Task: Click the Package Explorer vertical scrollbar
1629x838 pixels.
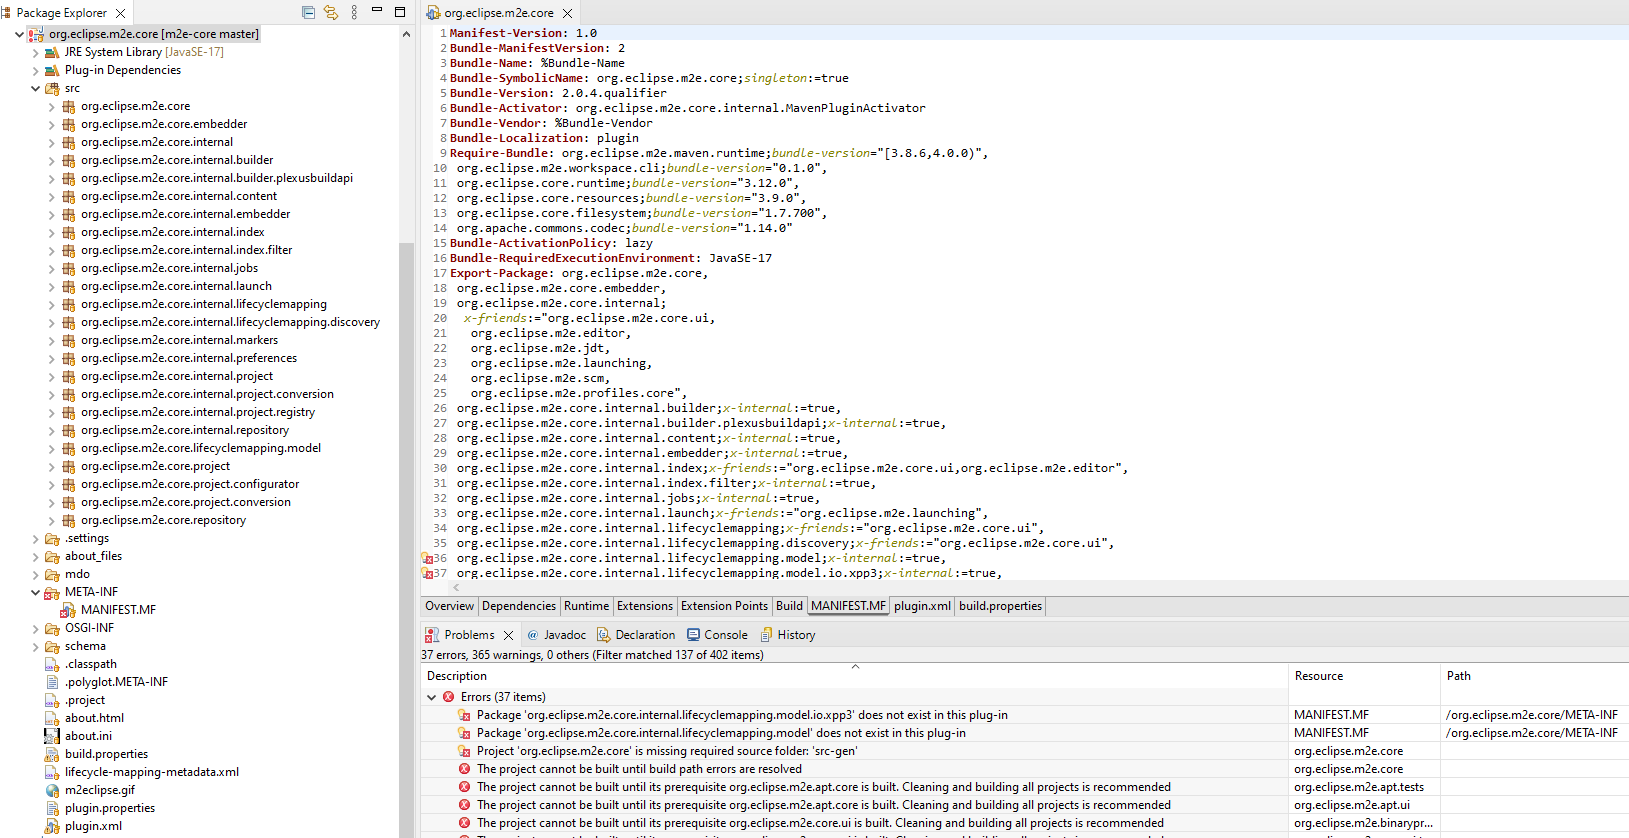Action: click(406, 540)
